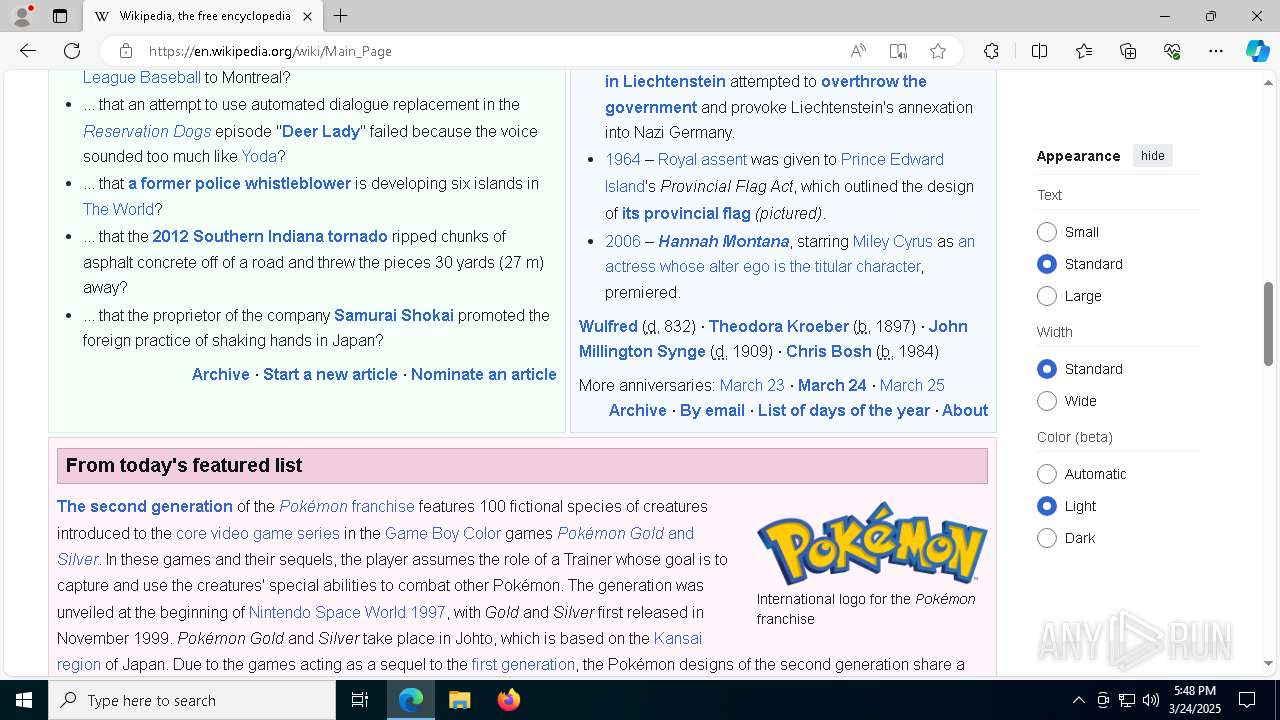Select Small text size
1280x720 pixels.
pos(1047,232)
